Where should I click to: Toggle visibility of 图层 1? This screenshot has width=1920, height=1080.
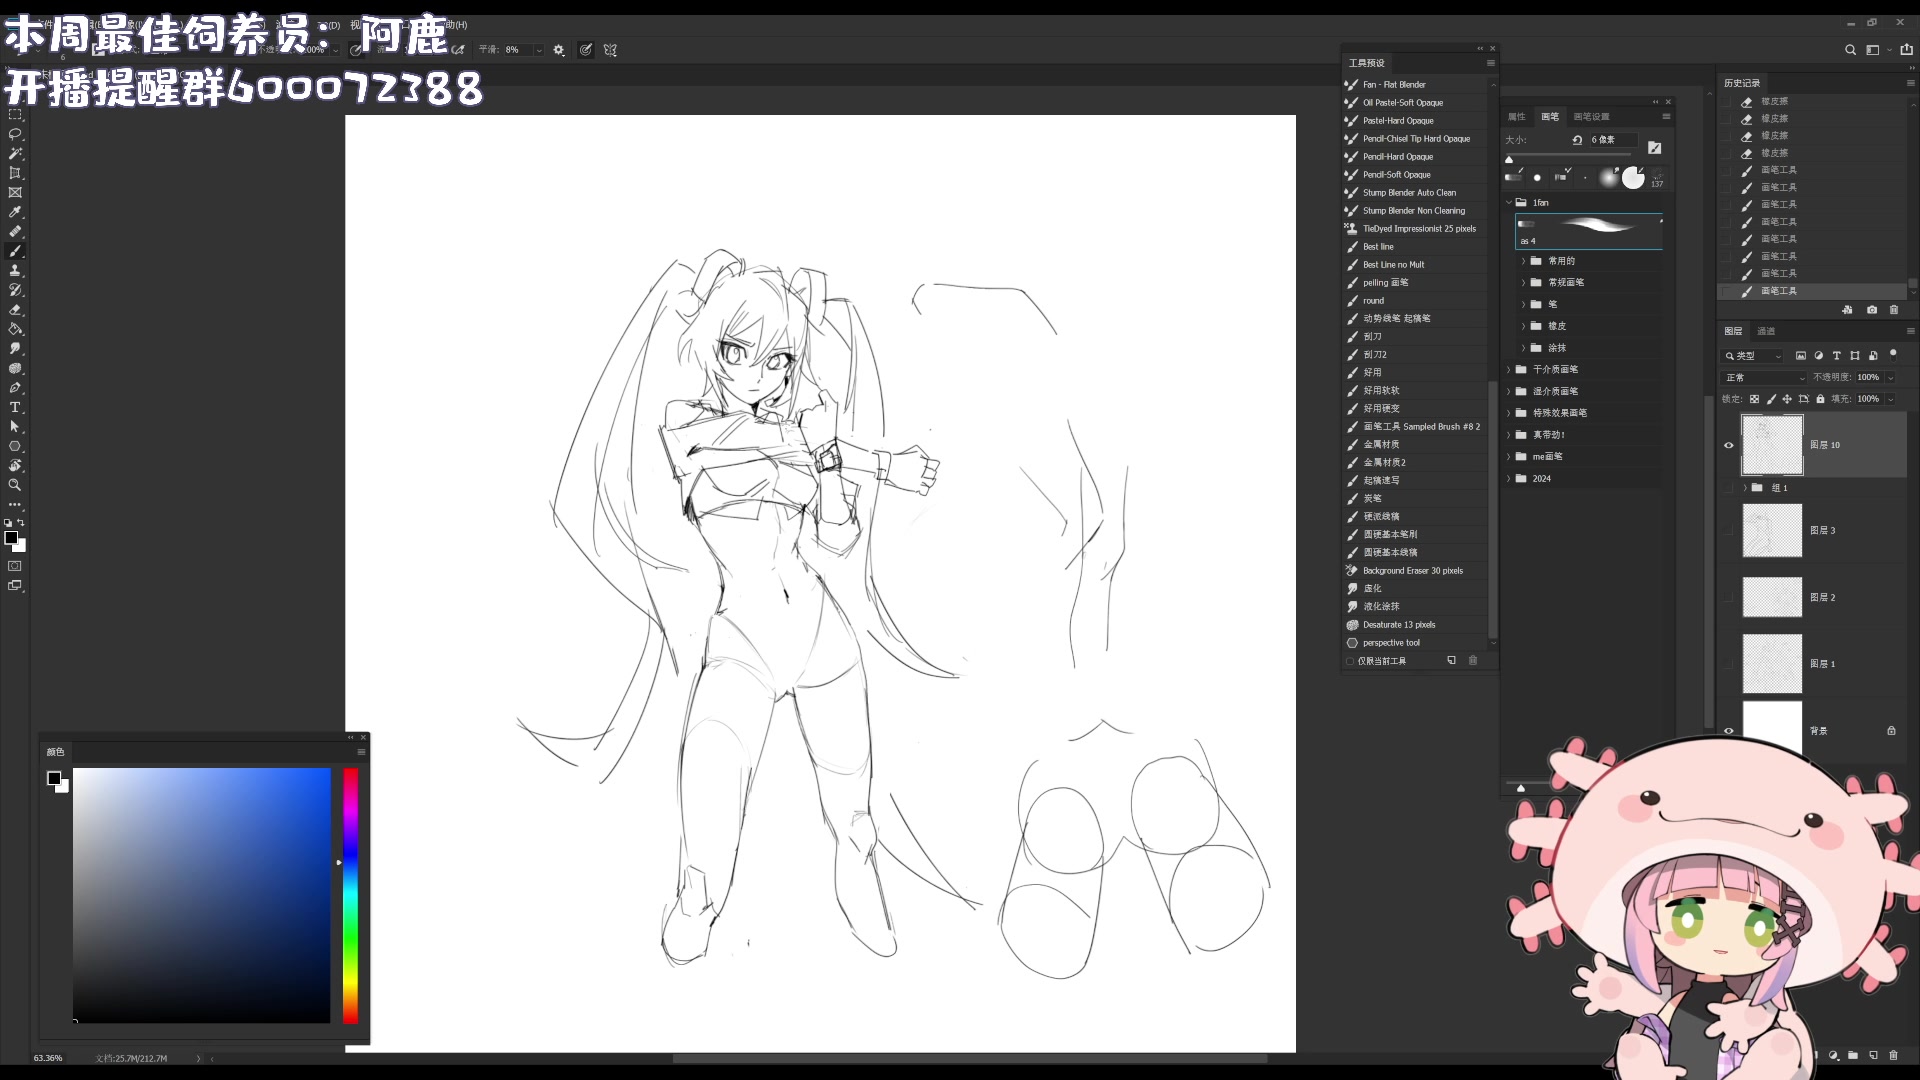pos(1729,664)
